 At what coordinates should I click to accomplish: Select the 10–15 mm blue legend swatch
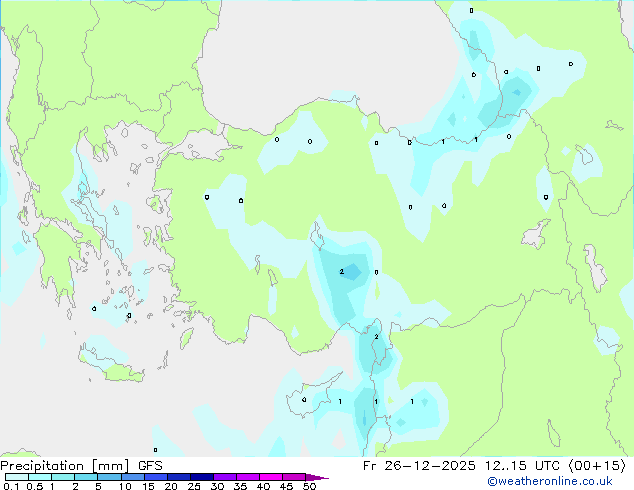[x=132, y=477]
